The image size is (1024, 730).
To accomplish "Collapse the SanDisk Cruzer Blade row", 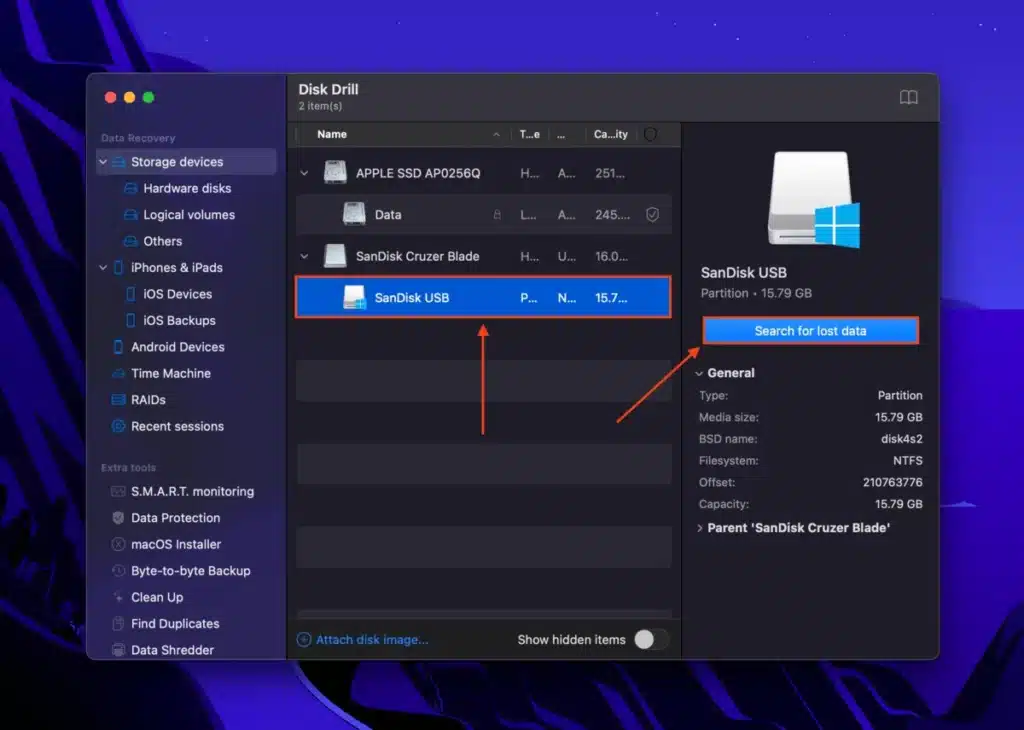I will [x=304, y=256].
